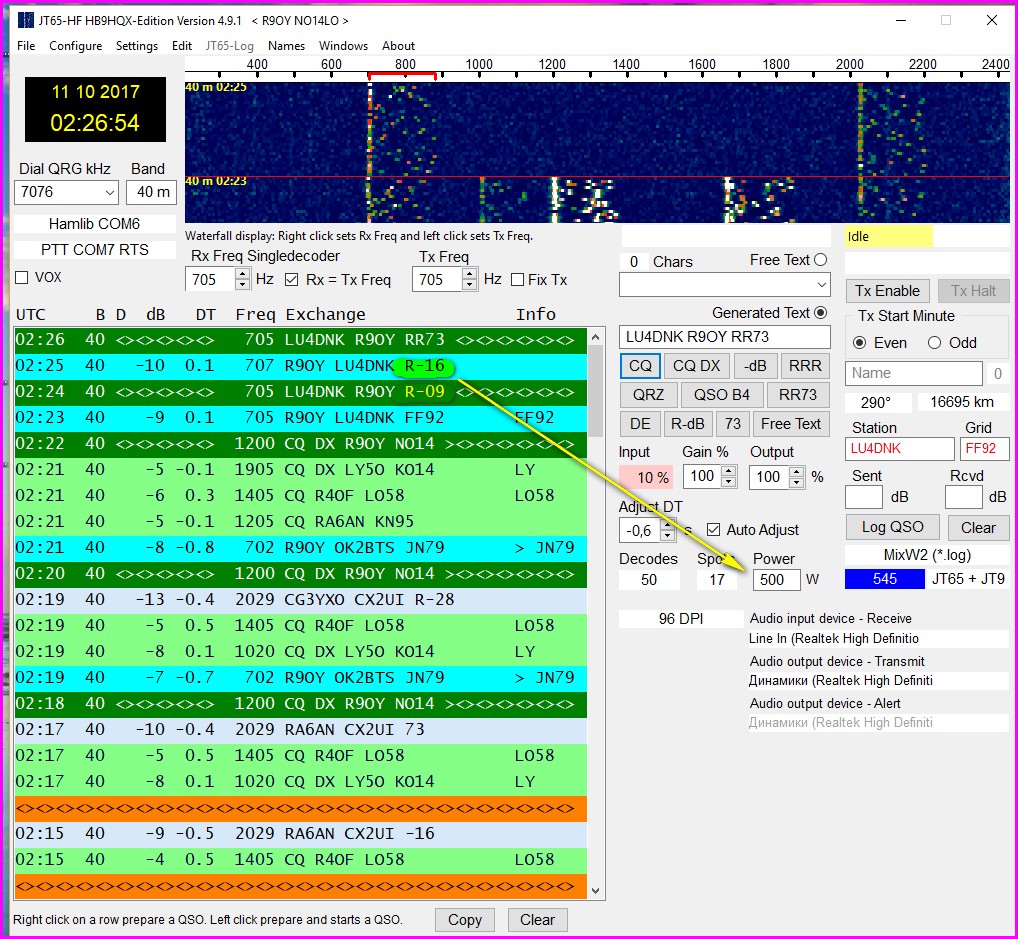
Task: Click the JT65-HF app icon in title bar
Action: click(x=25, y=20)
